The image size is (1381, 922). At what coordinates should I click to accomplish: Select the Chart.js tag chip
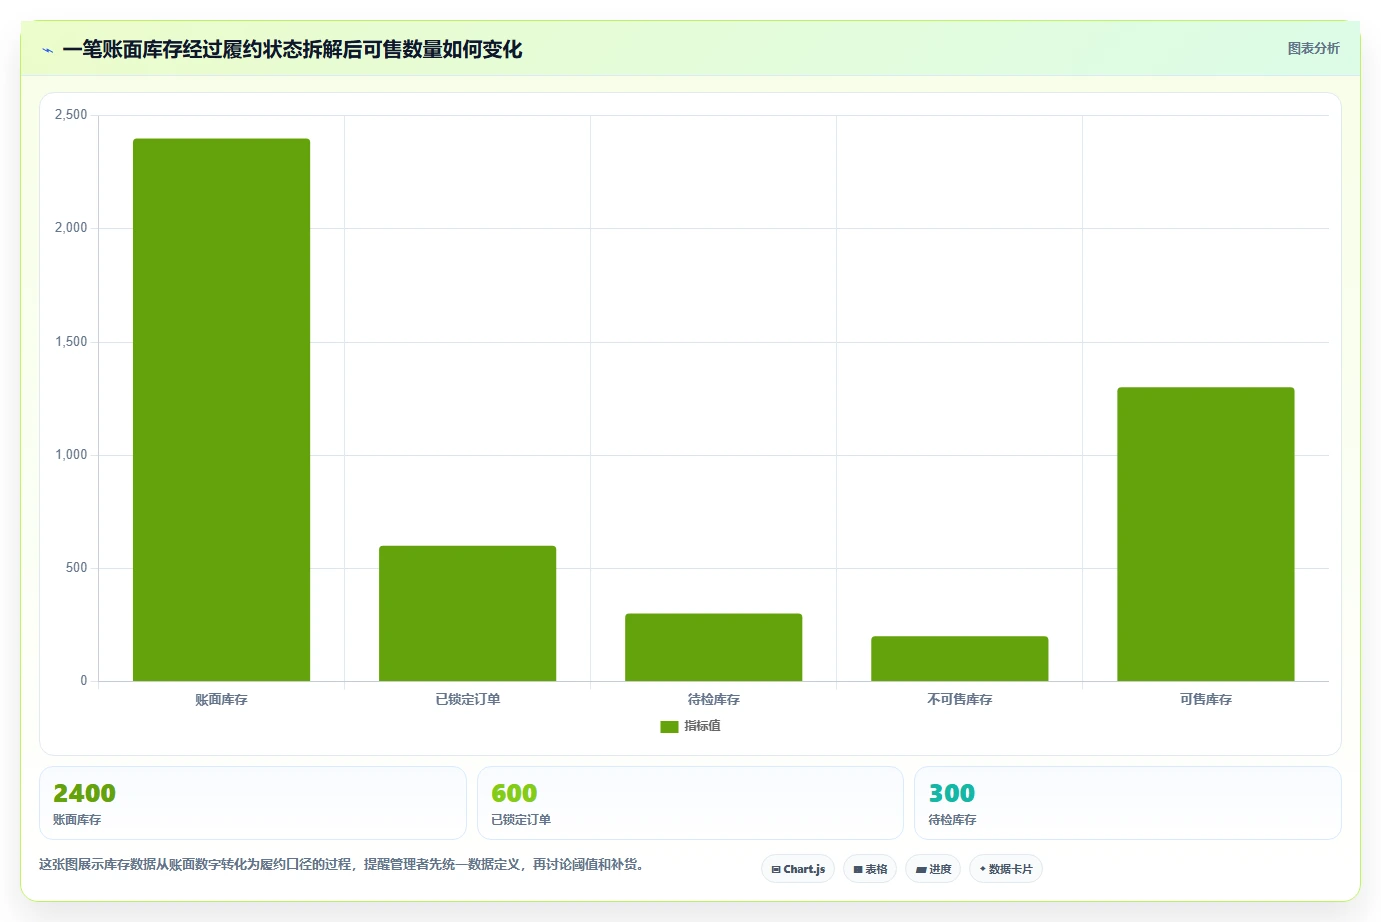tap(798, 869)
